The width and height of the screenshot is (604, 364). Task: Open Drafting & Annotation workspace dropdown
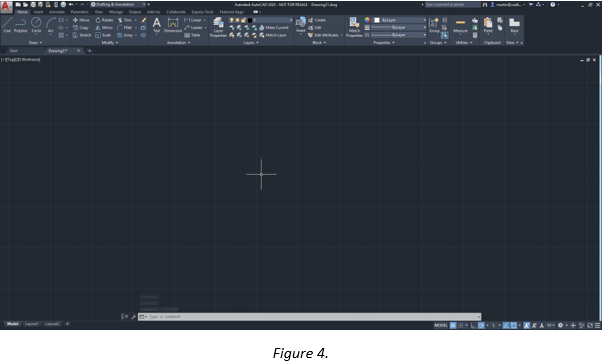coord(118,5)
